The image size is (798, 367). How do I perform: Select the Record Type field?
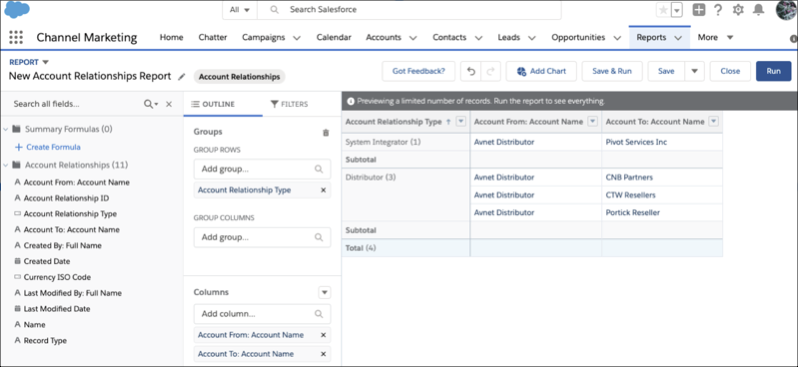(45, 341)
